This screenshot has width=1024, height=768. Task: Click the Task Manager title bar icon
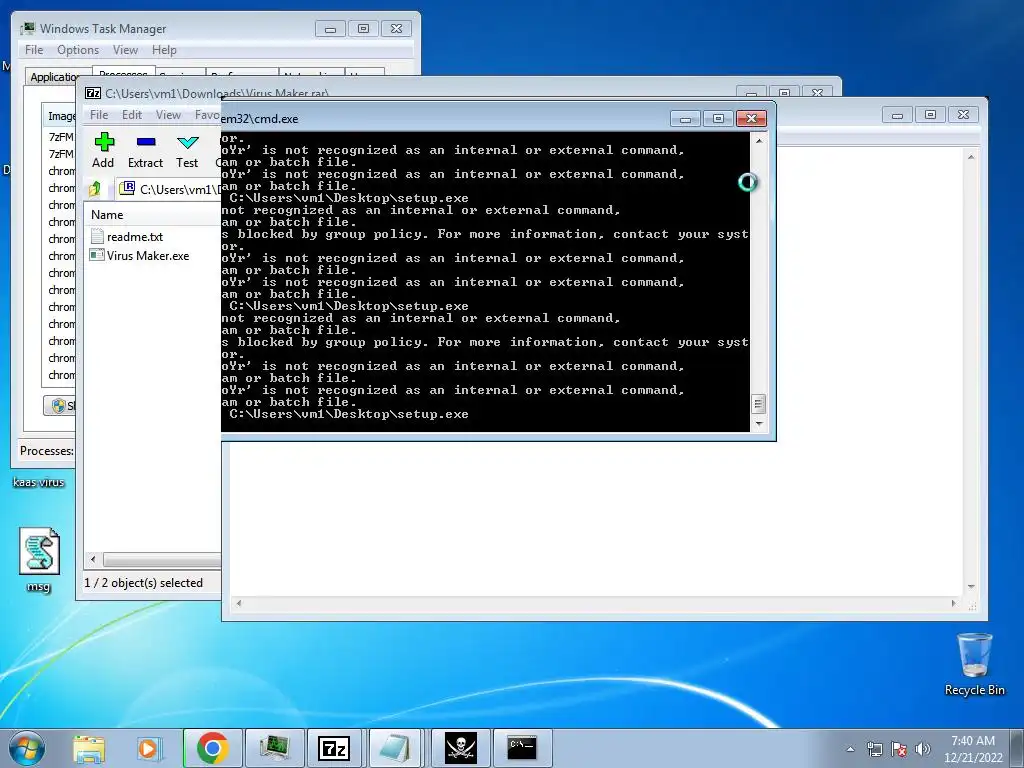pyautogui.click(x=27, y=29)
